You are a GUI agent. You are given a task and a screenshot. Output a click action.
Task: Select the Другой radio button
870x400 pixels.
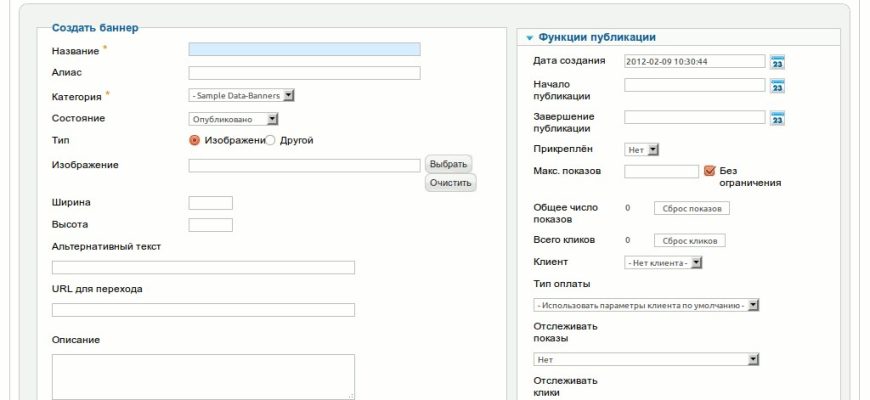[x=270, y=141]
